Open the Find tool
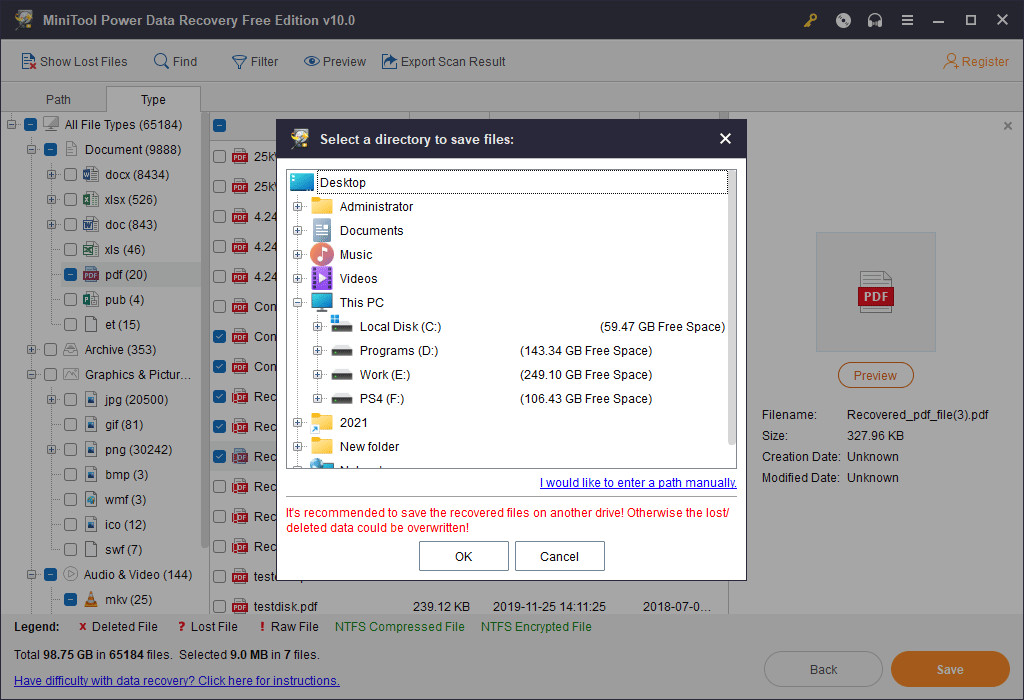 (175, 61)
